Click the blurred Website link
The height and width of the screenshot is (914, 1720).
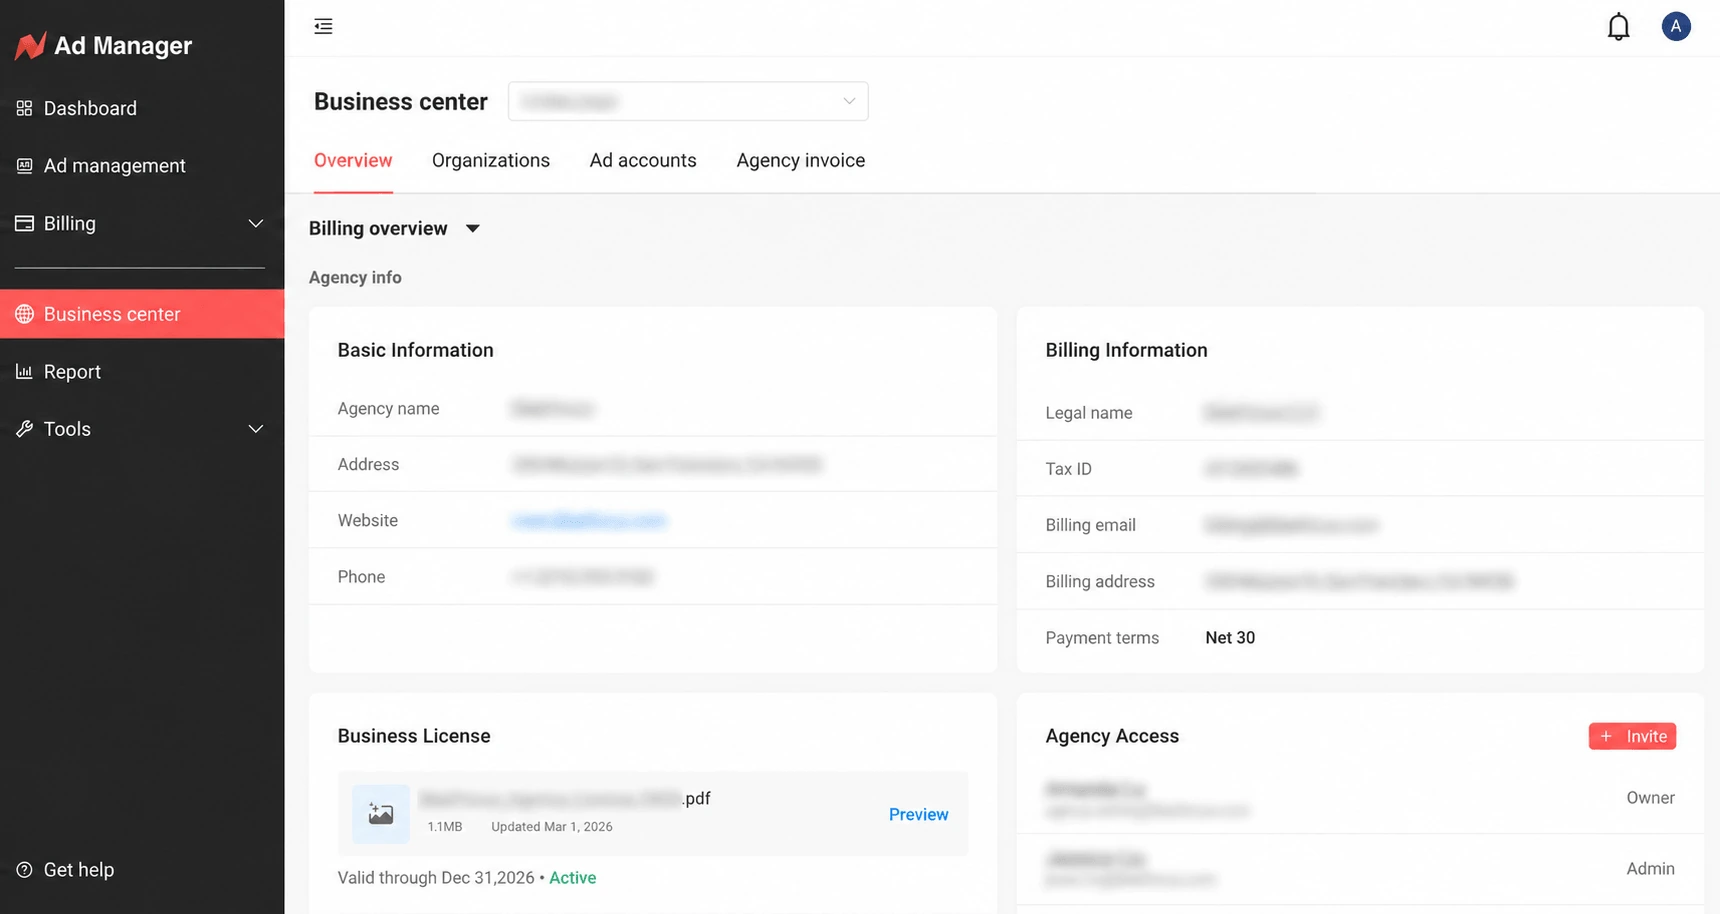point(589,520)
